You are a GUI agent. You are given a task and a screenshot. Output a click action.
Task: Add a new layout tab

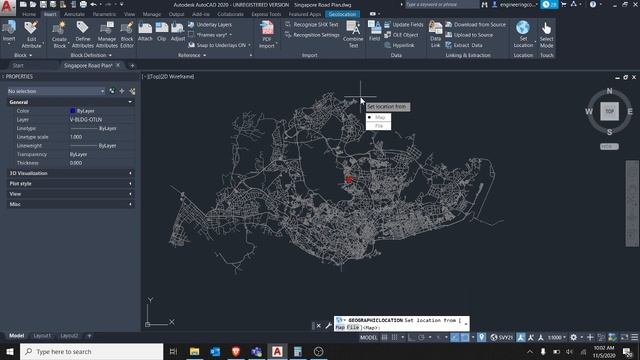(x=89, y=336)
